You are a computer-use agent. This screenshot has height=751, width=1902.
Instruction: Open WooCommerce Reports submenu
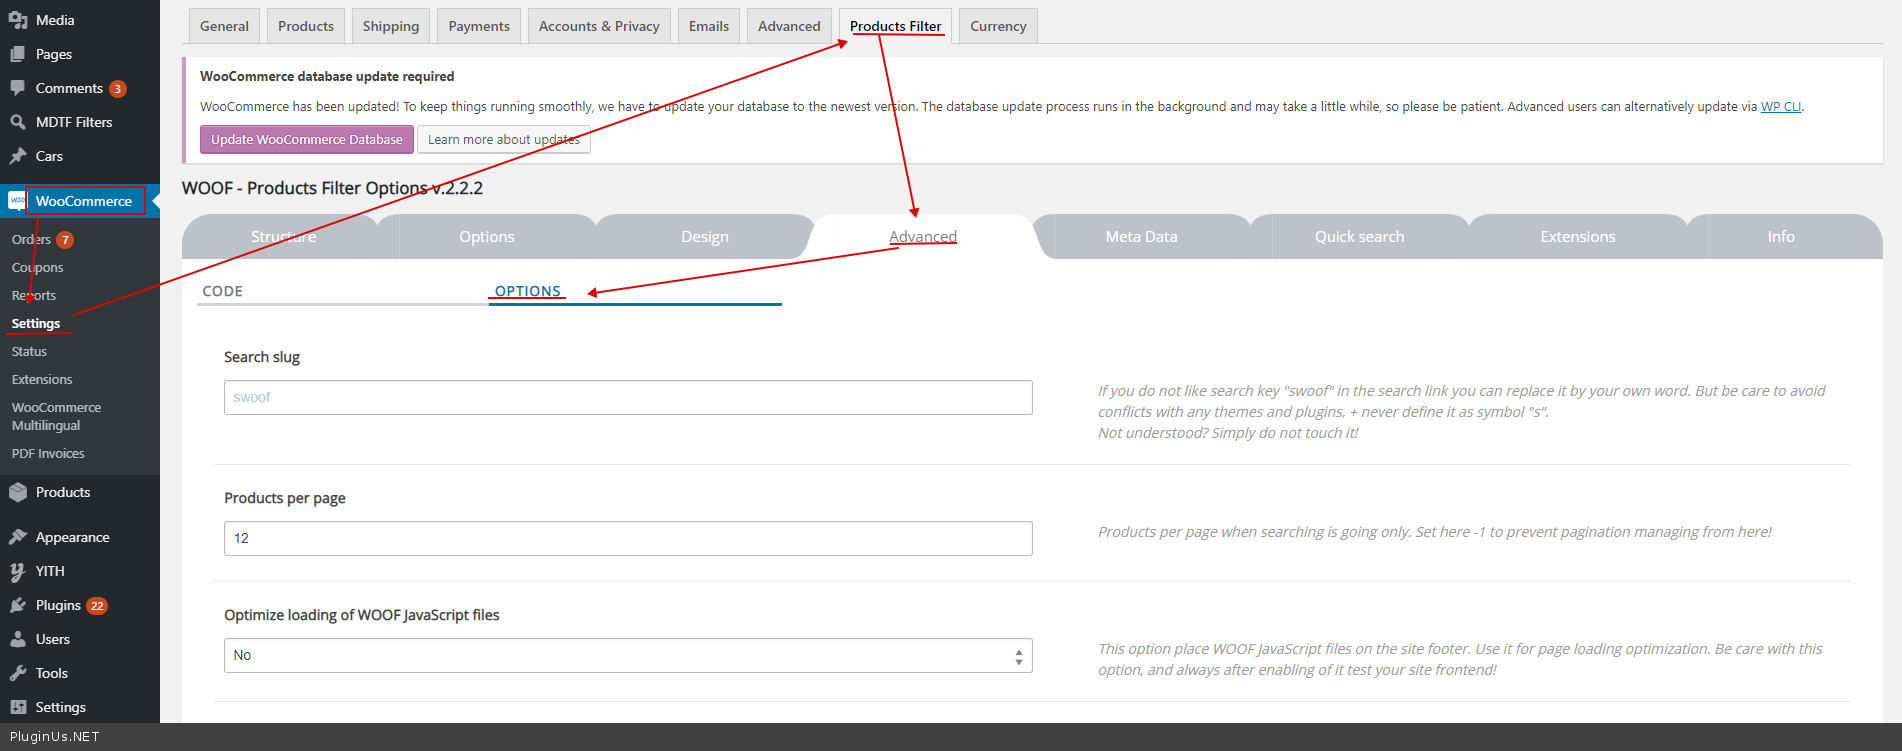pos(34,295)
